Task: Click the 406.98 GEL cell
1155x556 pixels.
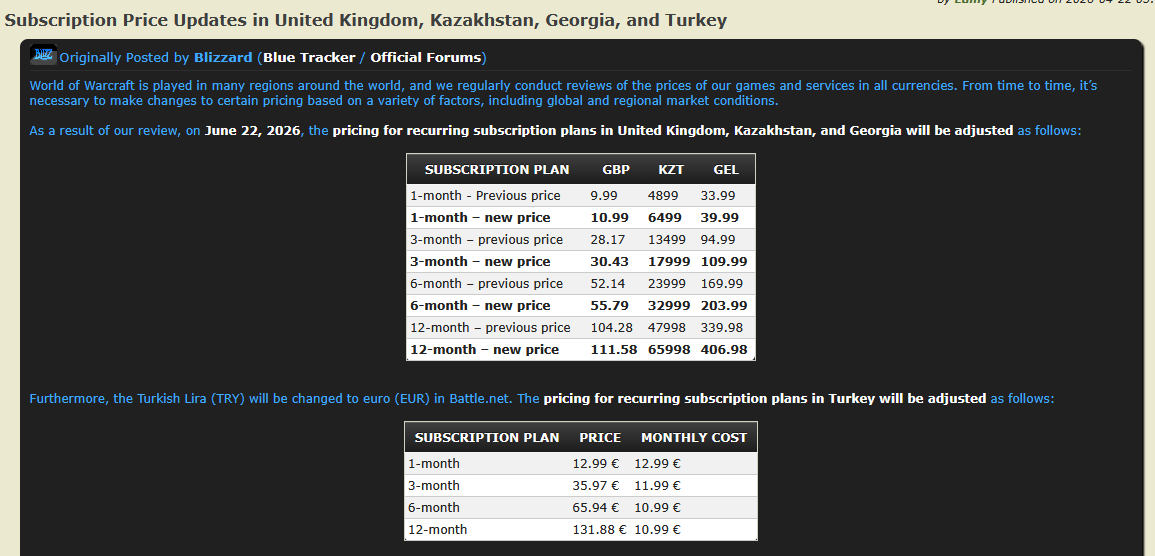Action: 723,350
